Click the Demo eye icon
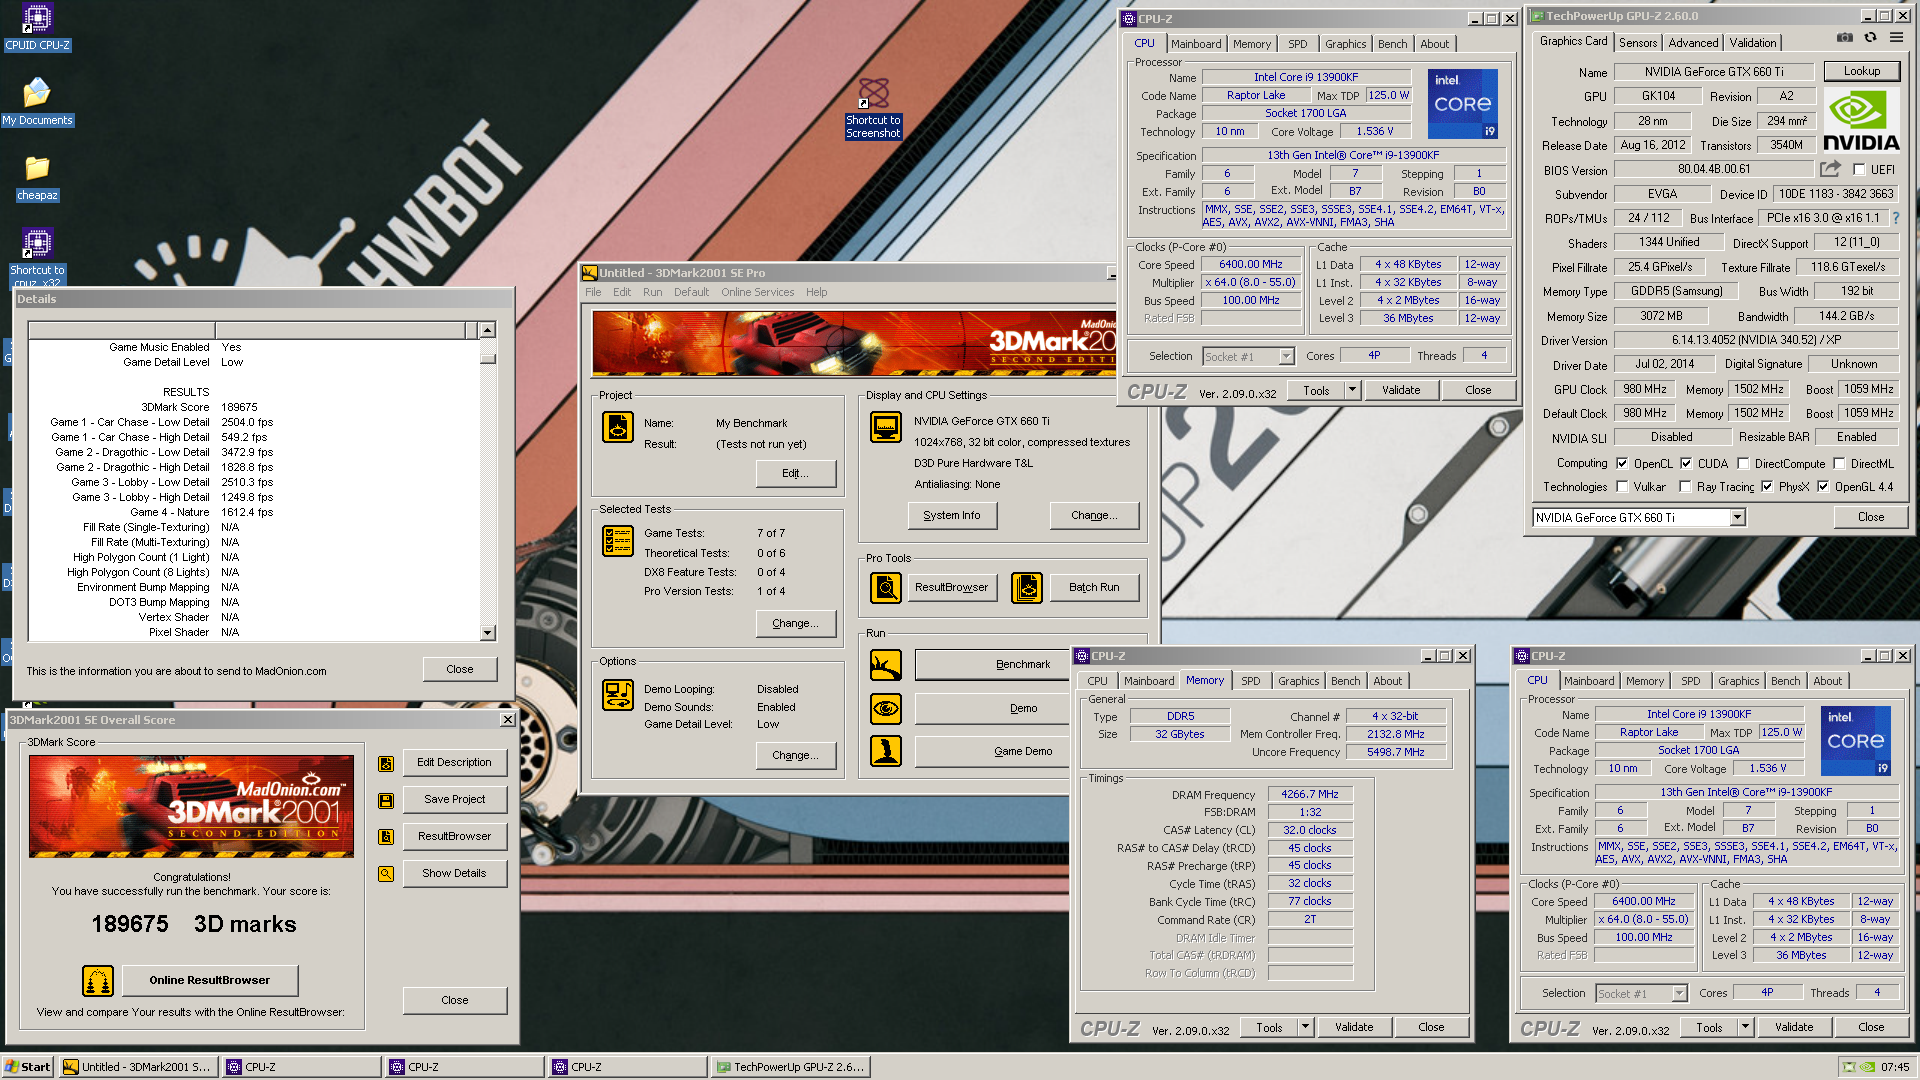Image resolution: width=1920 pixels, height=1080 pixels. [x=886, y=708]
